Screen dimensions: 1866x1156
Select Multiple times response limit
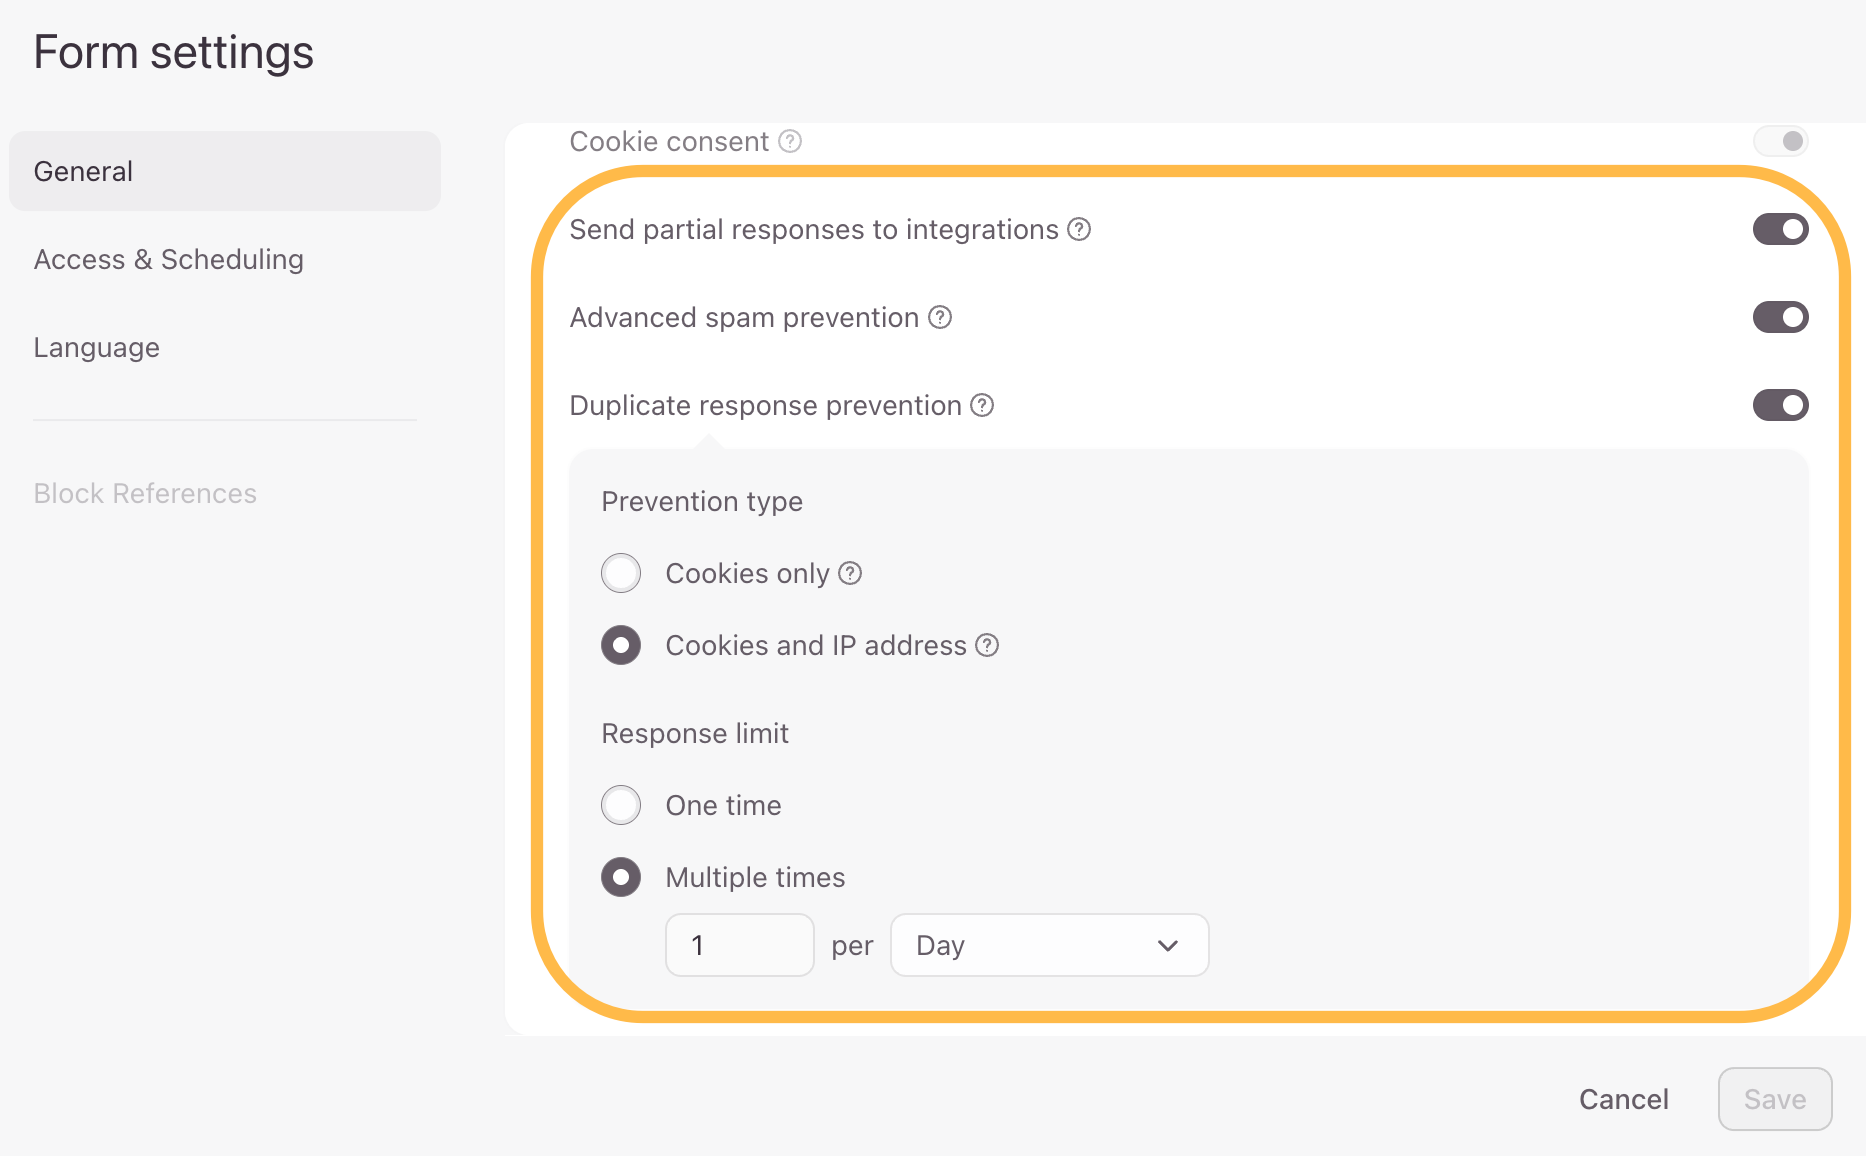[621, 877]
